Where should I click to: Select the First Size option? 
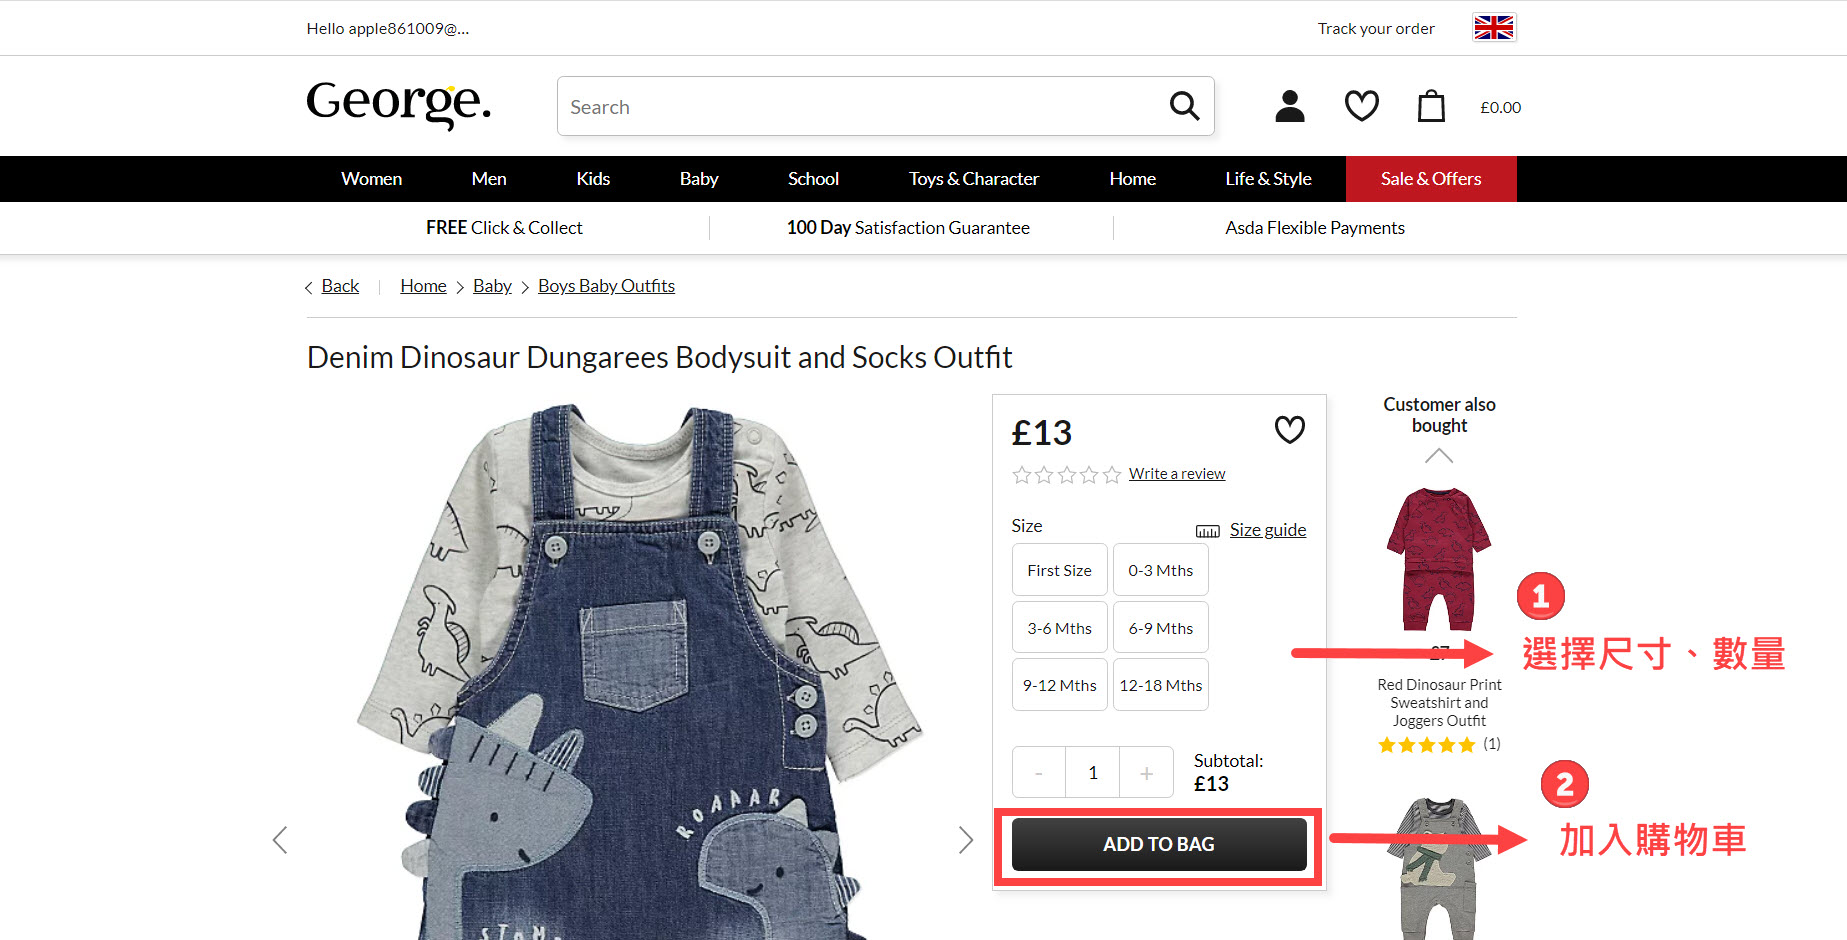click(x=1059, y=570)
